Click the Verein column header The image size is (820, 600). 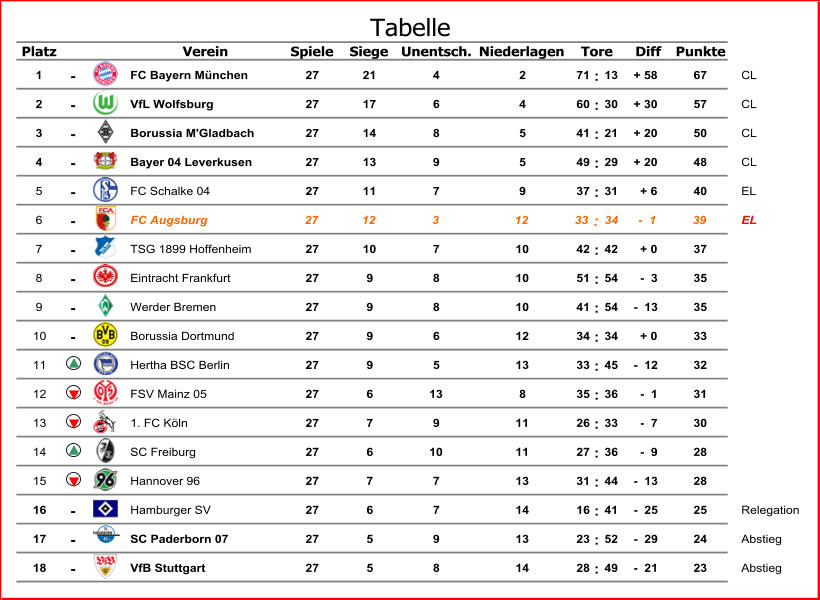(205, 51)
